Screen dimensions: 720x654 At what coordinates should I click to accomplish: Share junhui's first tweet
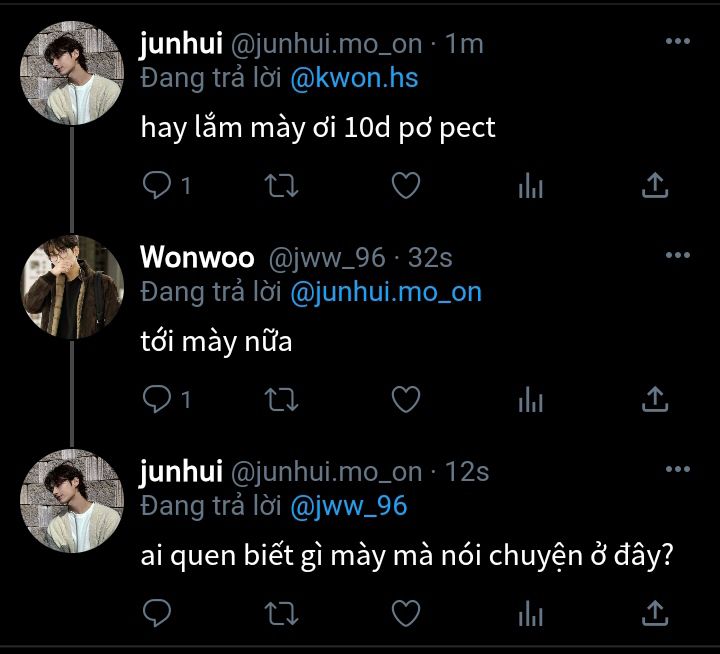[x=655, y=185]
